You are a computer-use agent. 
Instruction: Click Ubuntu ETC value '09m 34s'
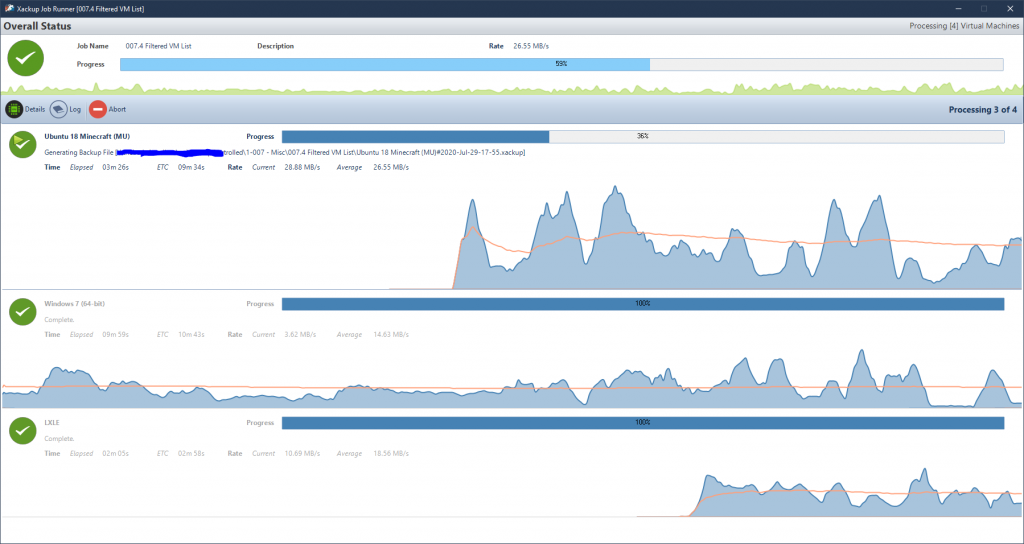191,167
